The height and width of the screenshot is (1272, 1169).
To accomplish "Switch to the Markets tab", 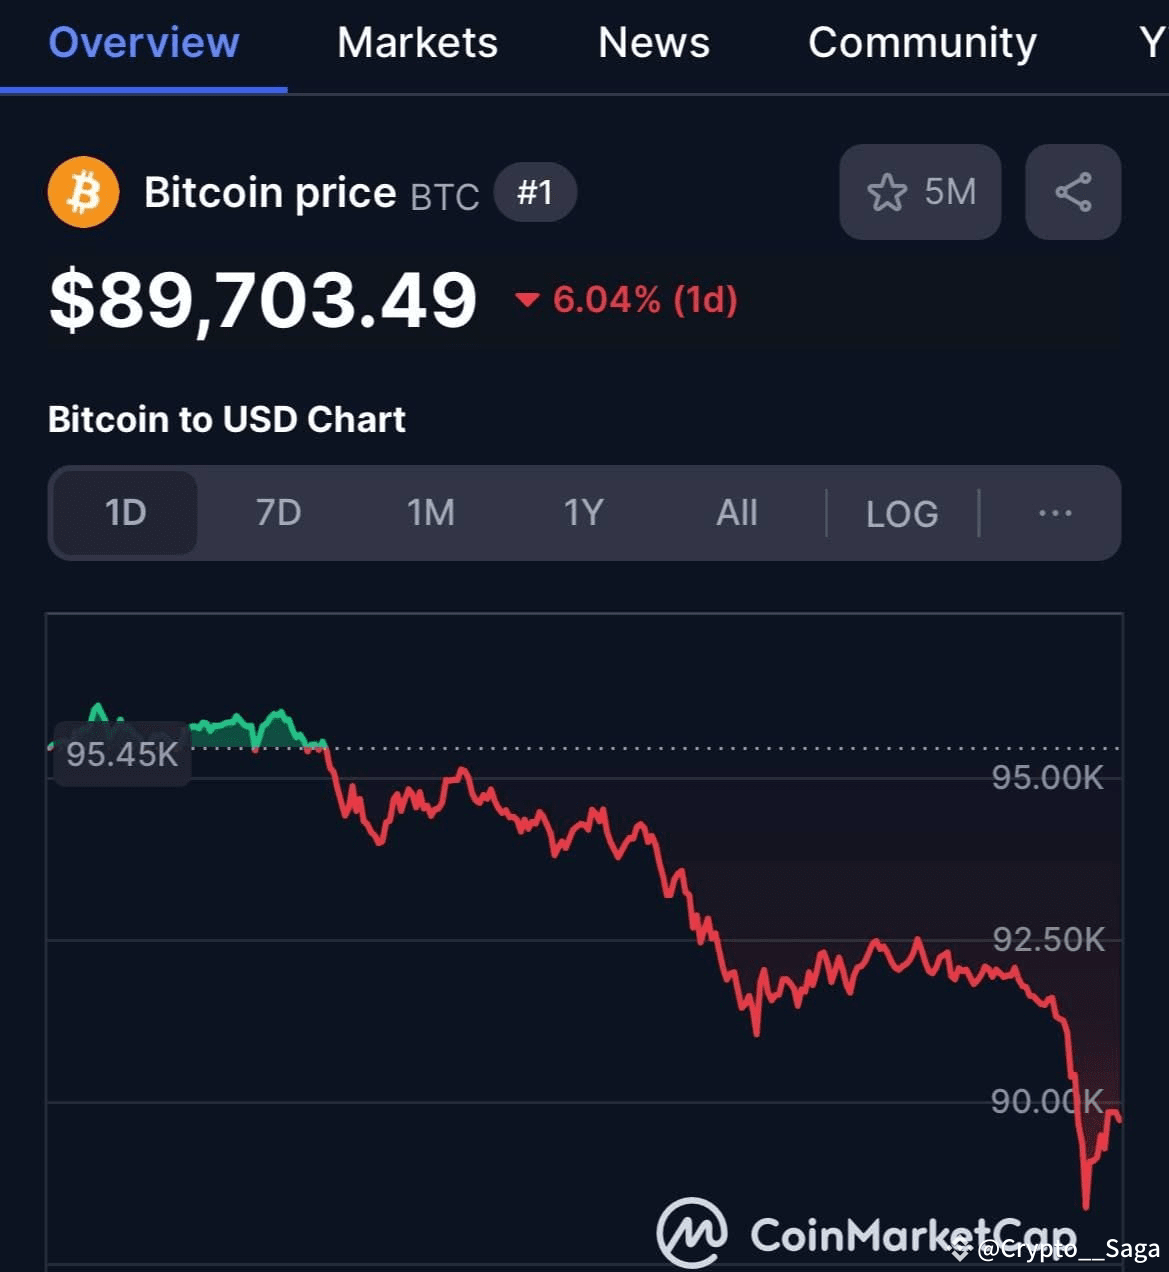I will click(417, 42).
